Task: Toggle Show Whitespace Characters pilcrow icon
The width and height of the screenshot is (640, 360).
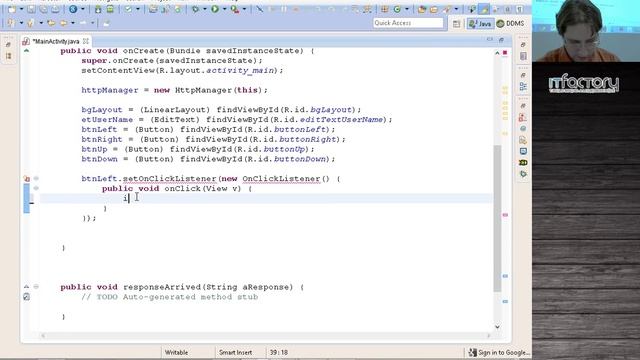Action: [x=520, y=9]
